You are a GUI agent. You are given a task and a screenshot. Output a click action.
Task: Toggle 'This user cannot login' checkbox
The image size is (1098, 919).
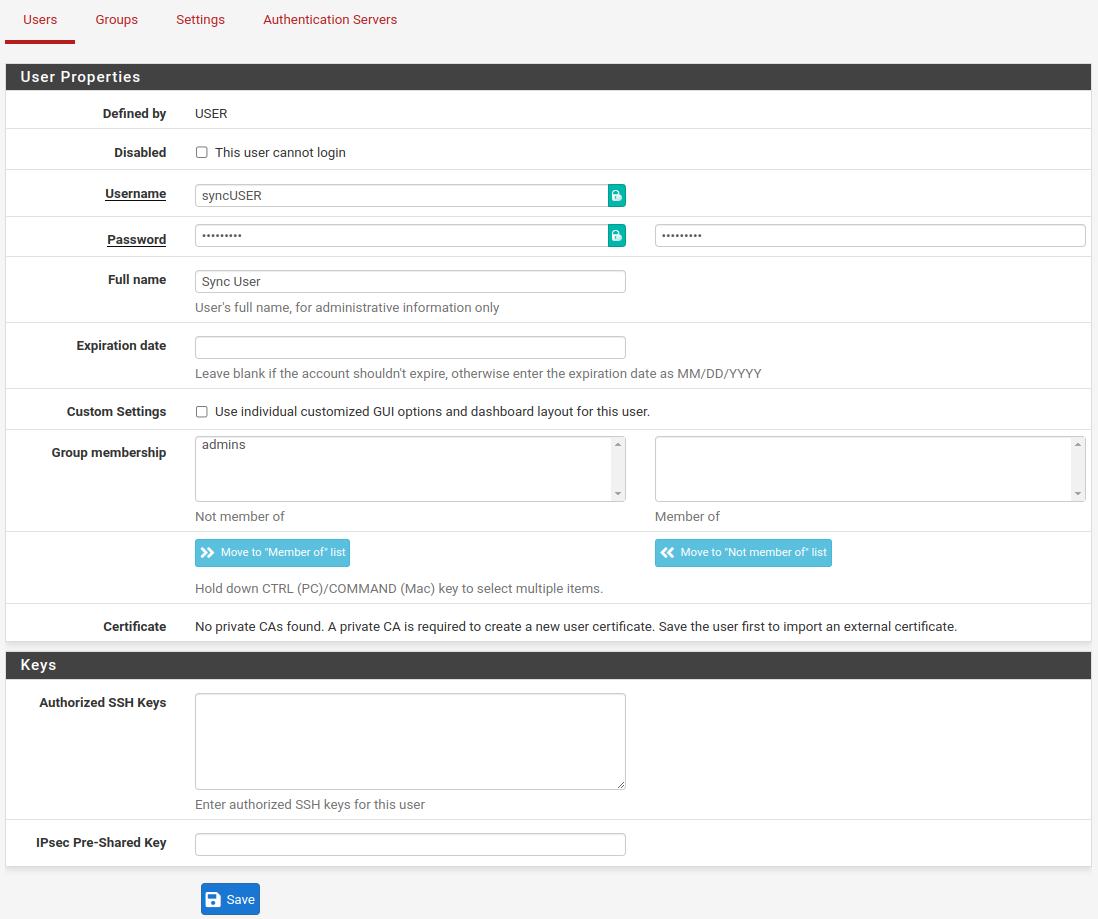[202, 153]
